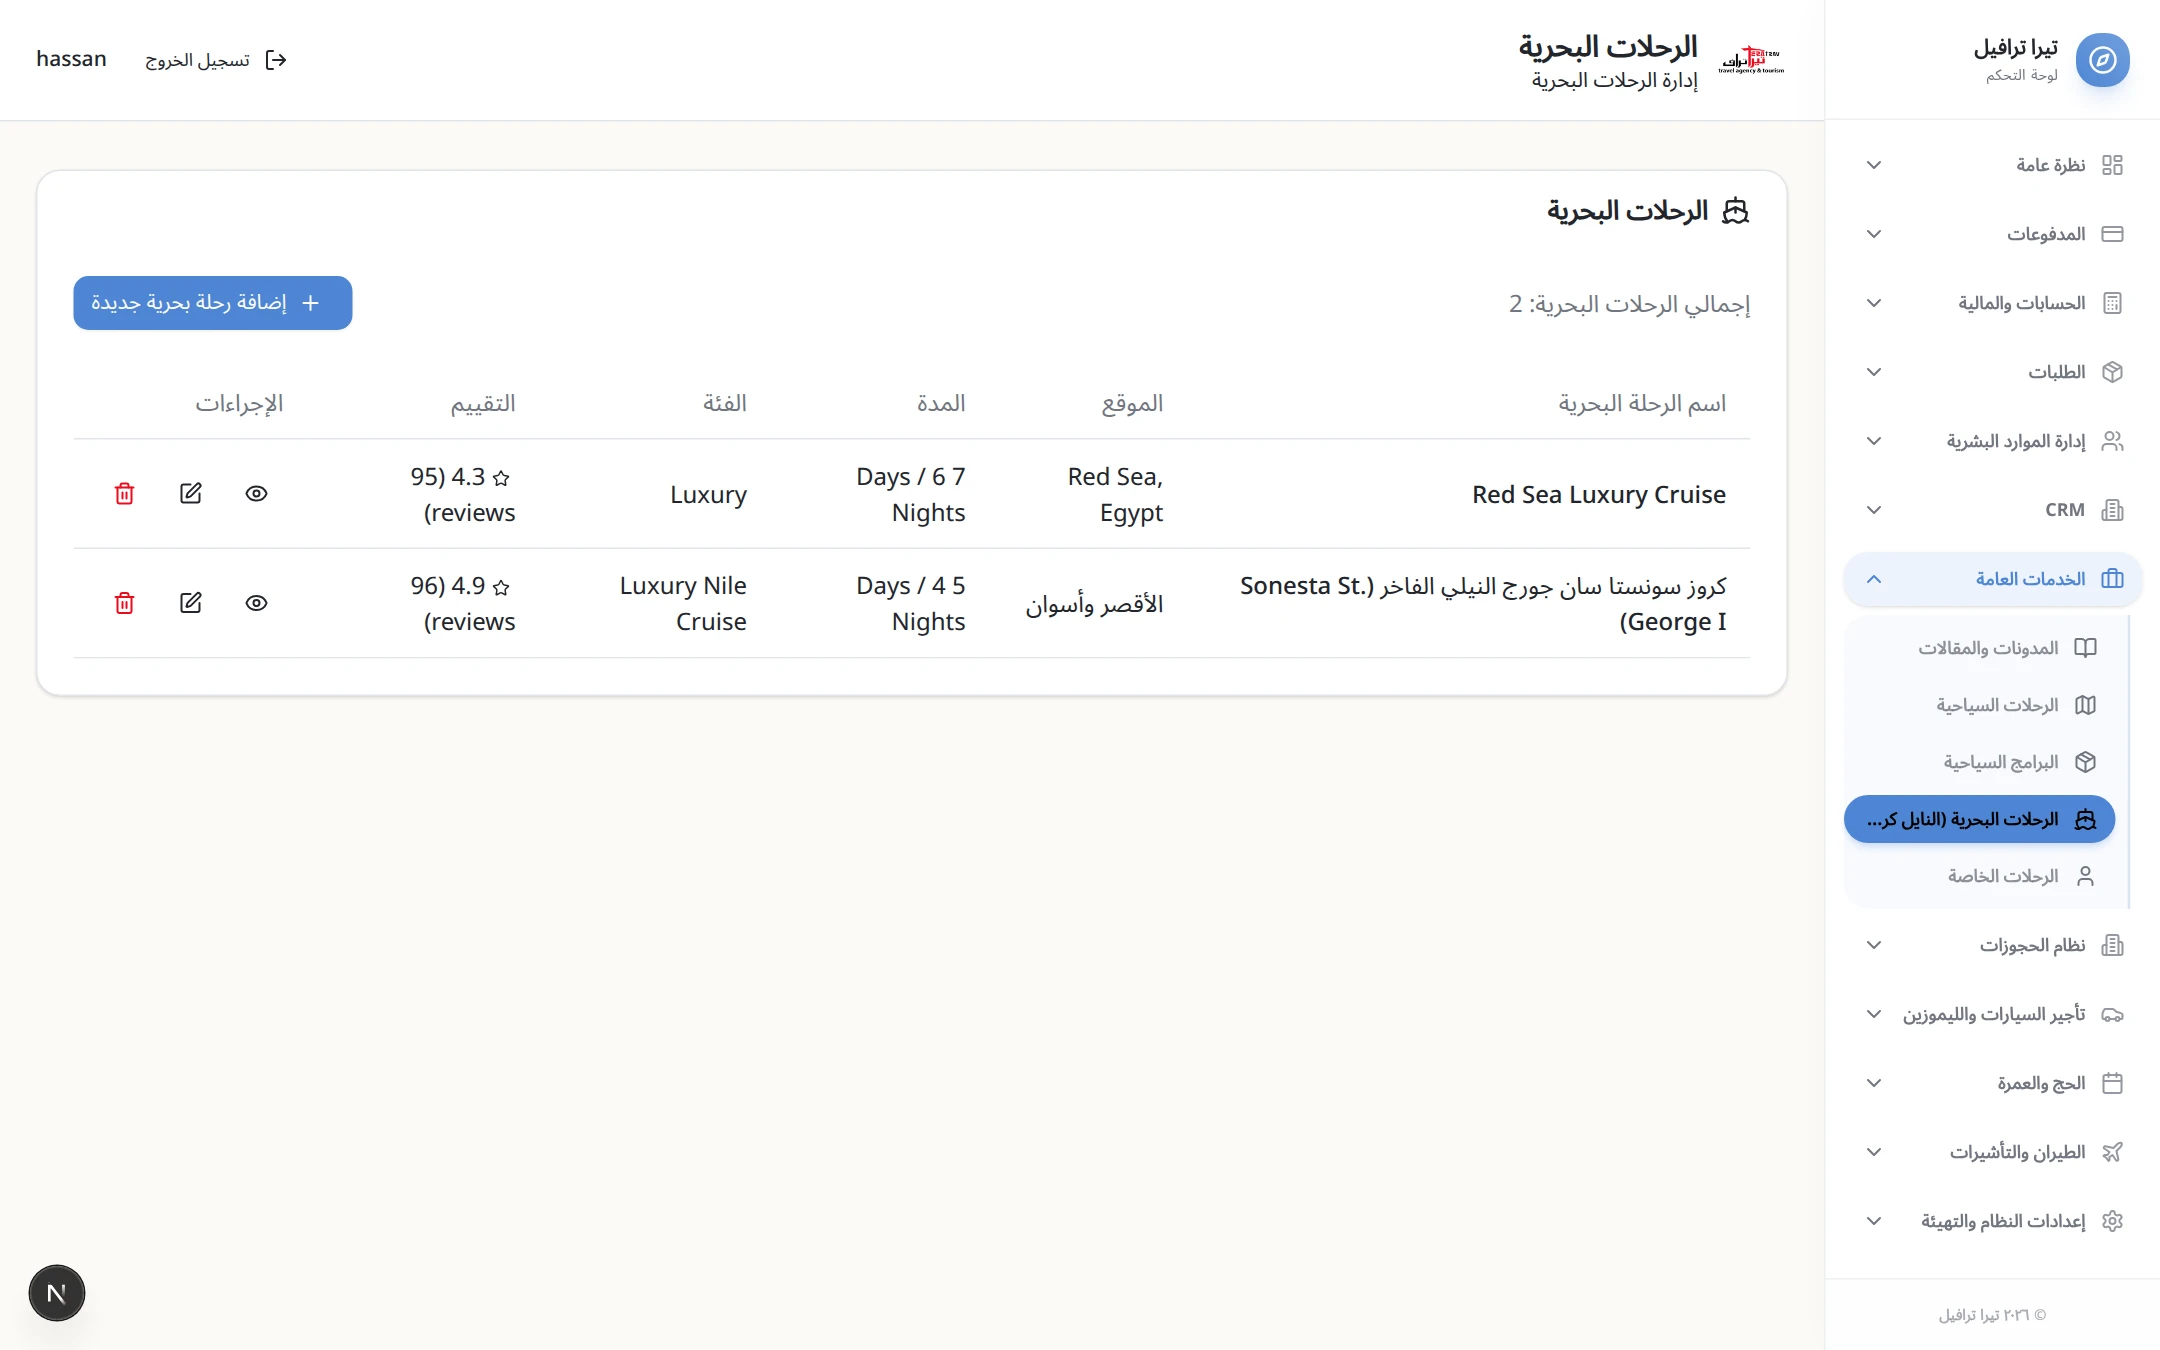
Task: Click the نظرة عامة grid icon
Action: [x=2112, y=165]
